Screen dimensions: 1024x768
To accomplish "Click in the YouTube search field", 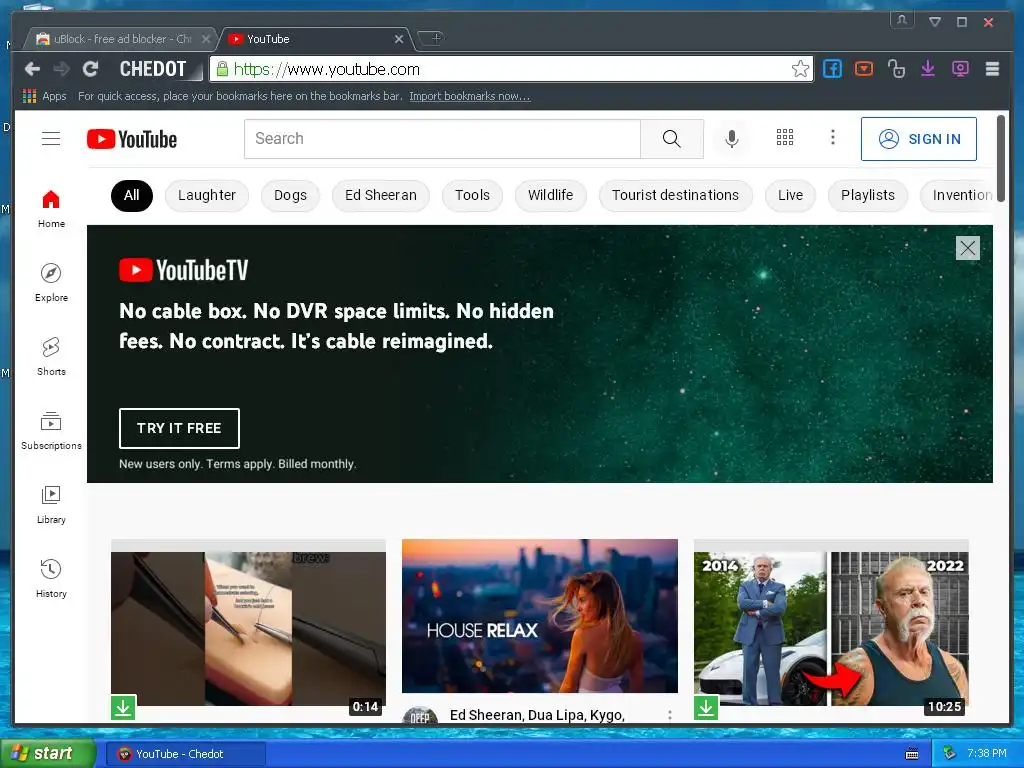I will (x=442, y=138).
